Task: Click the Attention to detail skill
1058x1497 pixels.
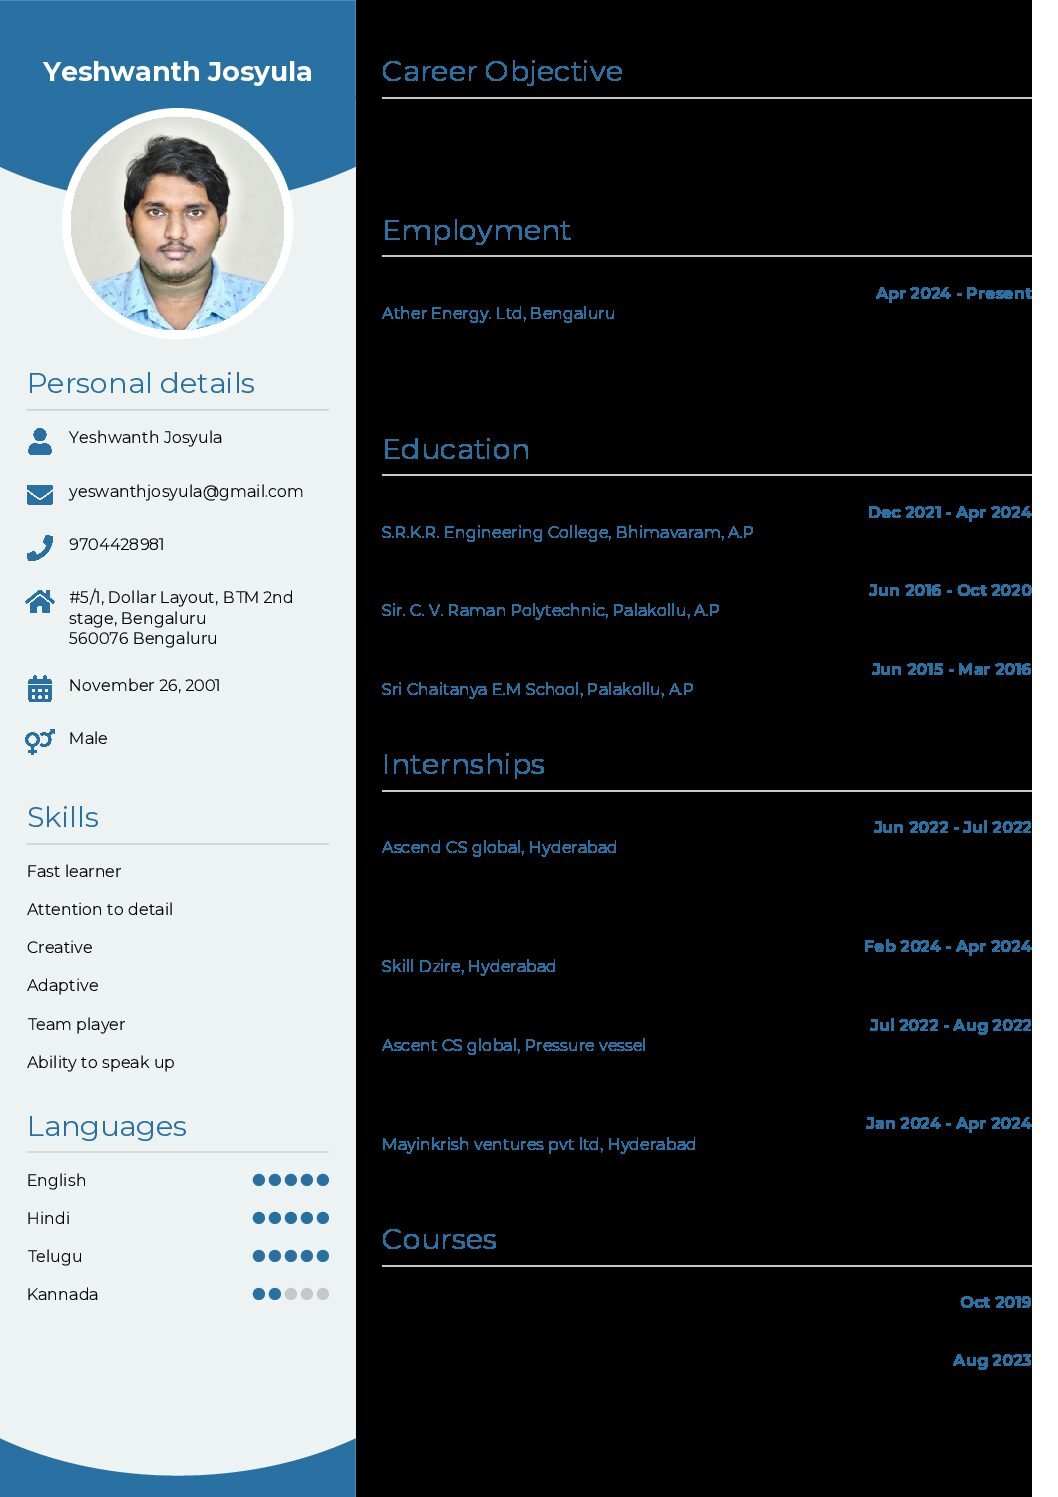Action: pyautogui.click(x=100, y=909)
